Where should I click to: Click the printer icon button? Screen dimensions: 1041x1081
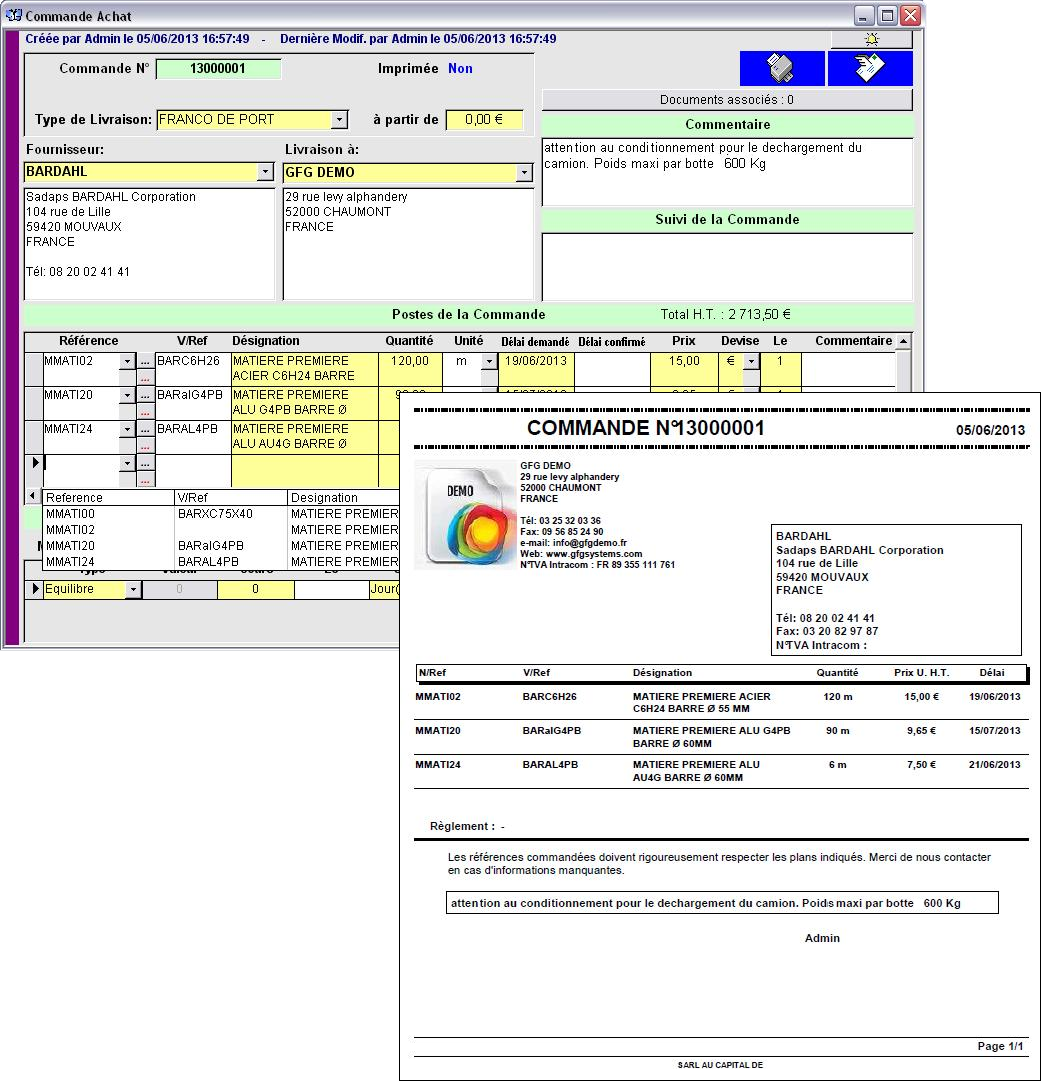782,68
